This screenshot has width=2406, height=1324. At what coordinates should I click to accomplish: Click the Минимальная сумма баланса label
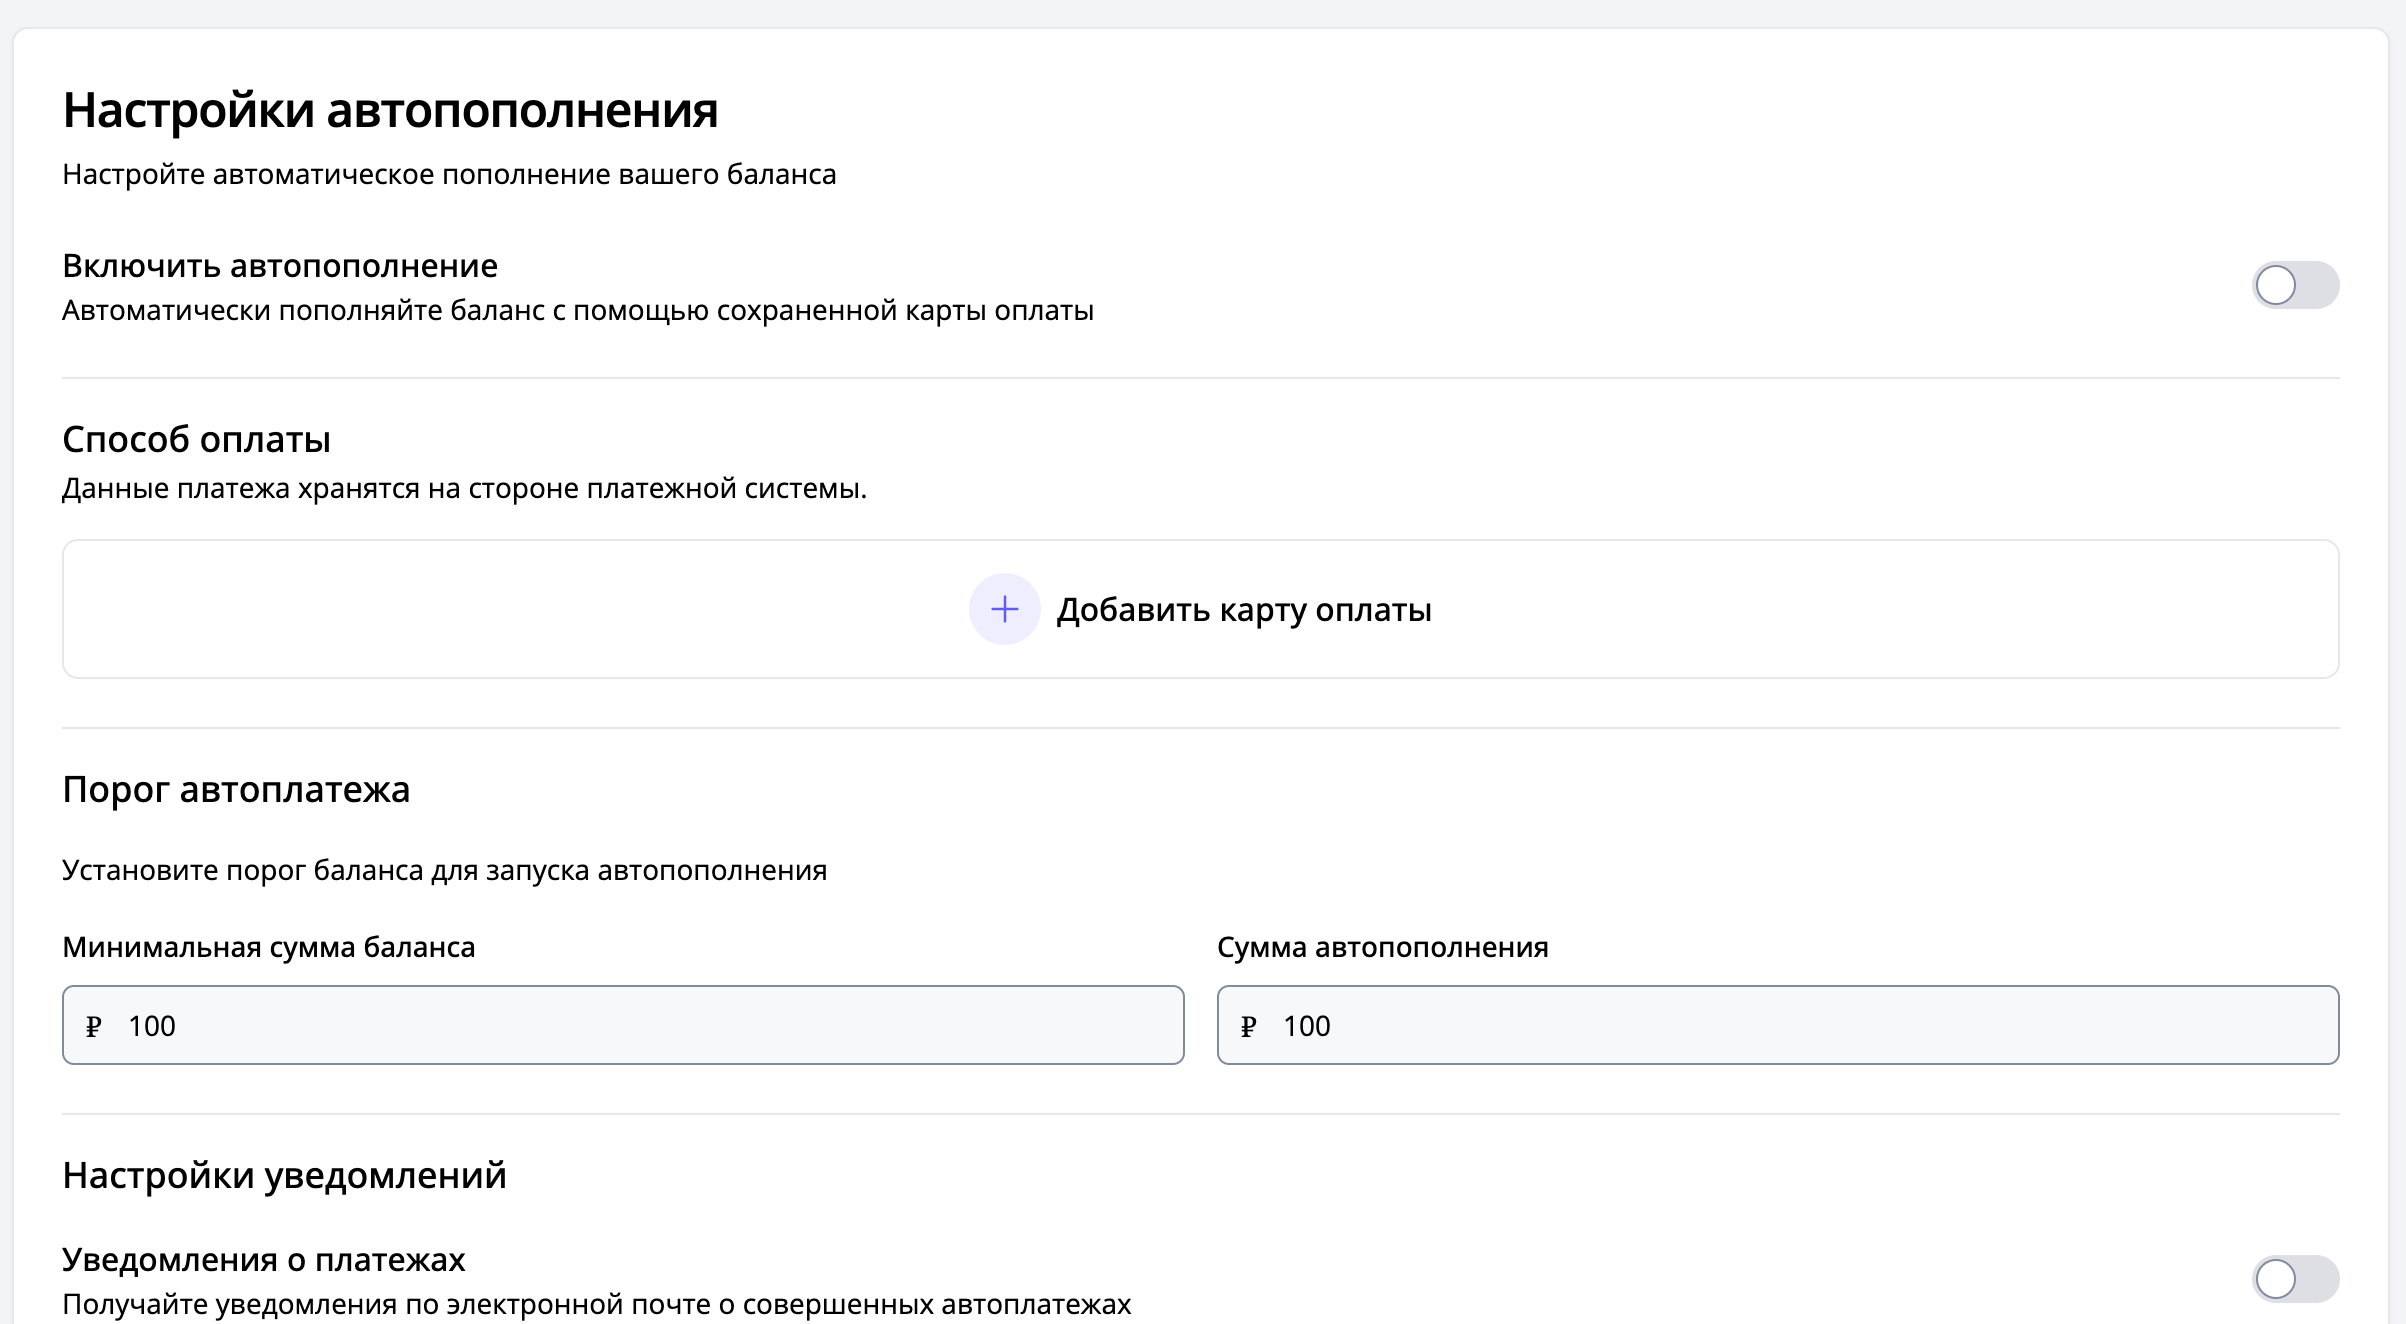(x=268, y=947)
